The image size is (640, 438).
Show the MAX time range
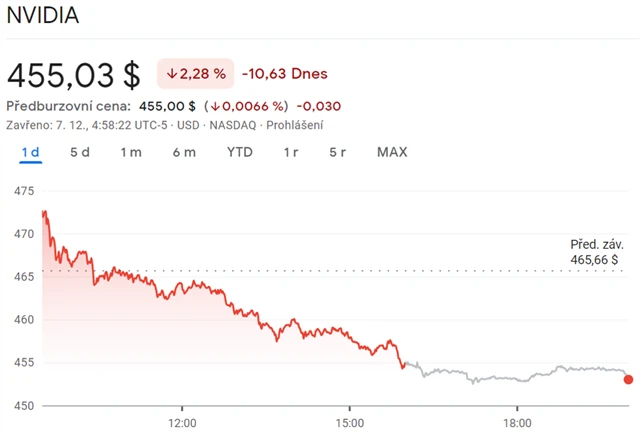click(392, 152)
